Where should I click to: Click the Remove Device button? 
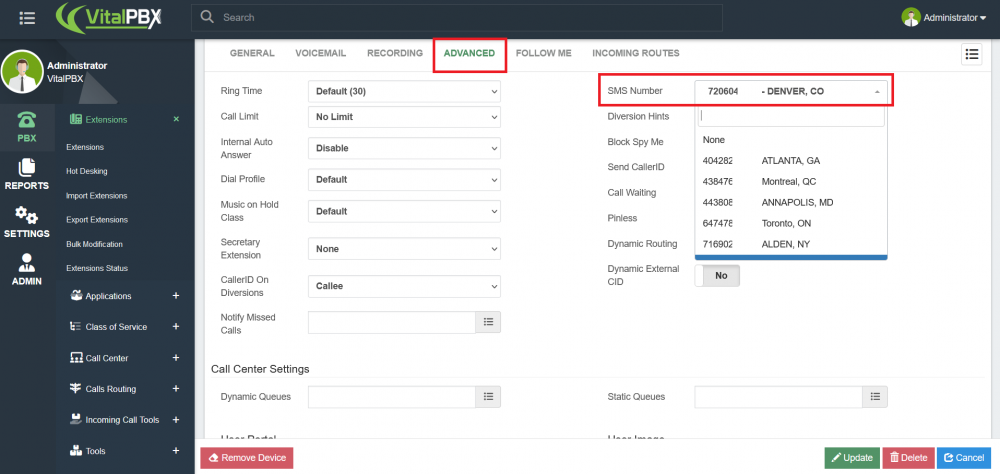click(x=247, y=457)
